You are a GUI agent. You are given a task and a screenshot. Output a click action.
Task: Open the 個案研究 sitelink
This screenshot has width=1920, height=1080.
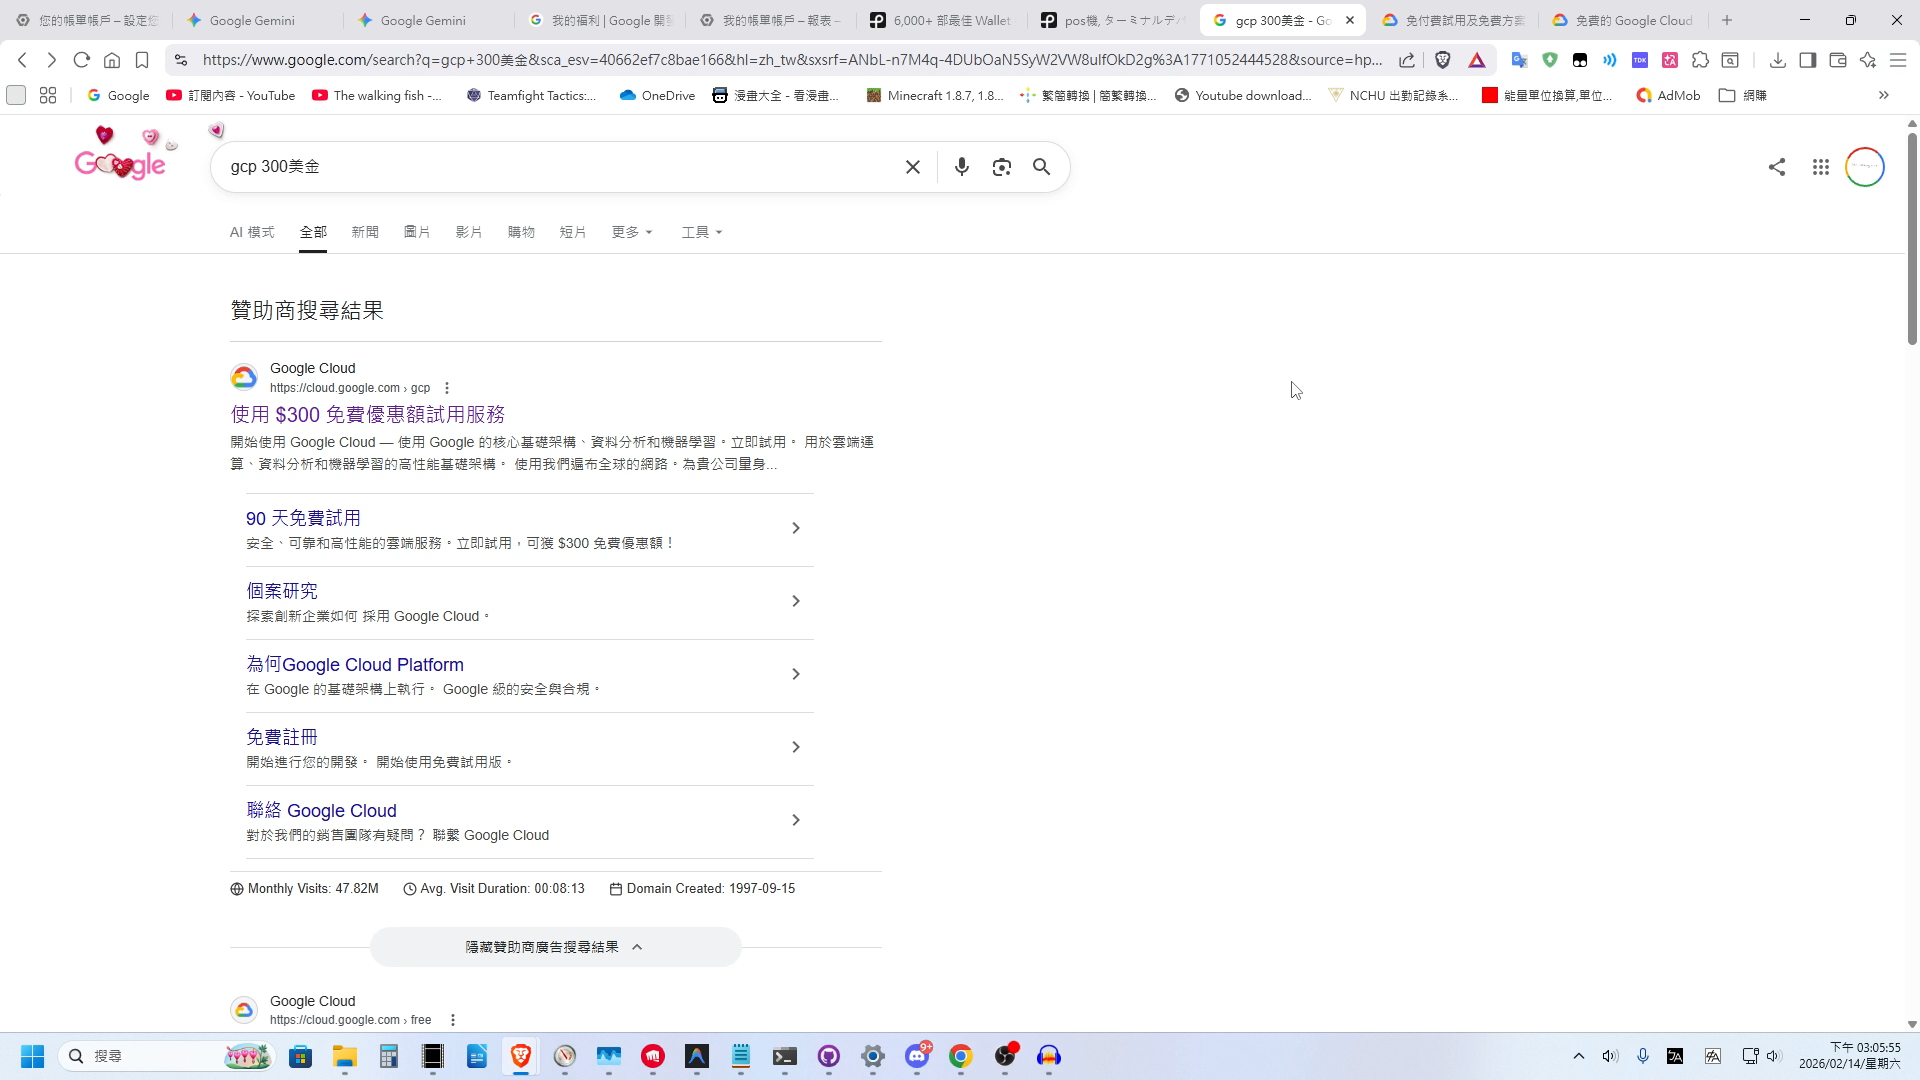pos(282,591)
